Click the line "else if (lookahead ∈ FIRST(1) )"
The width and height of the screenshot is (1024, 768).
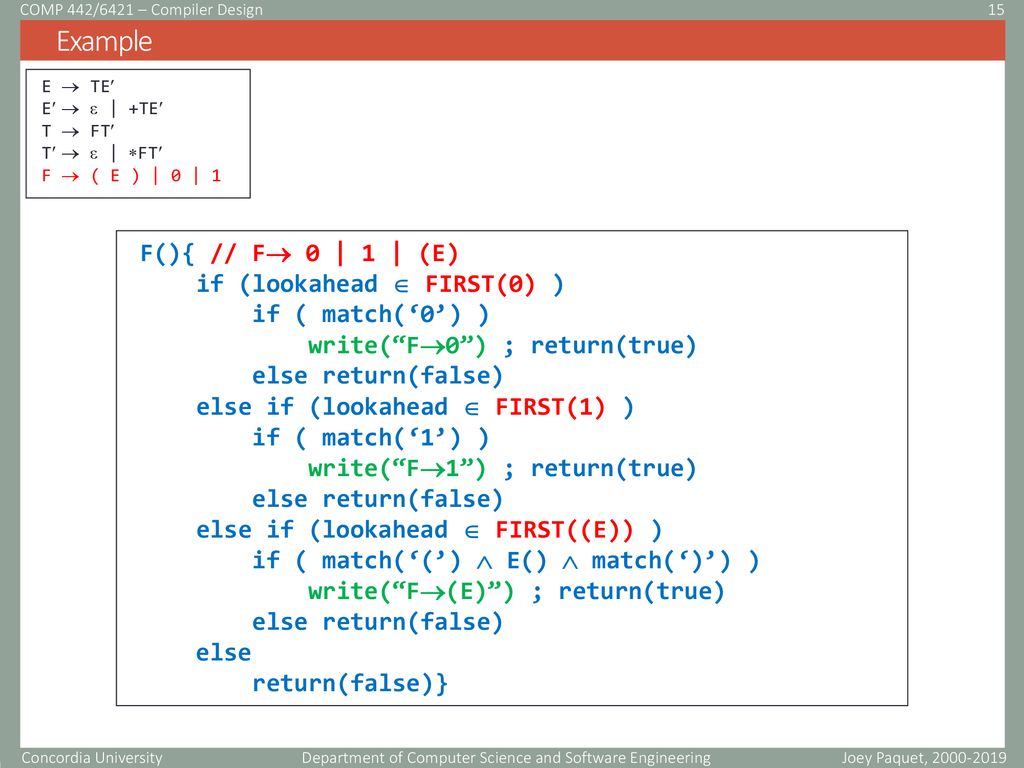(415, 407)
